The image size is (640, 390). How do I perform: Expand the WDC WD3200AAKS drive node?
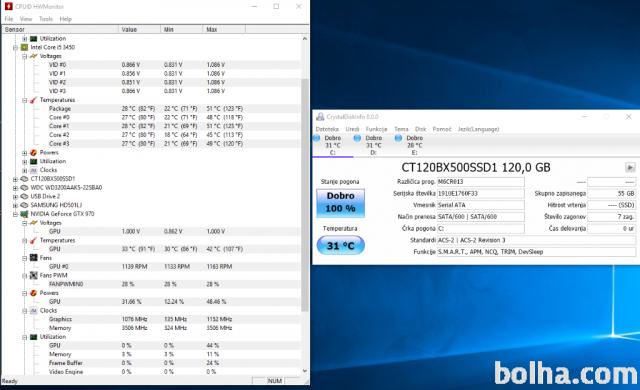[x=16, y=188]
